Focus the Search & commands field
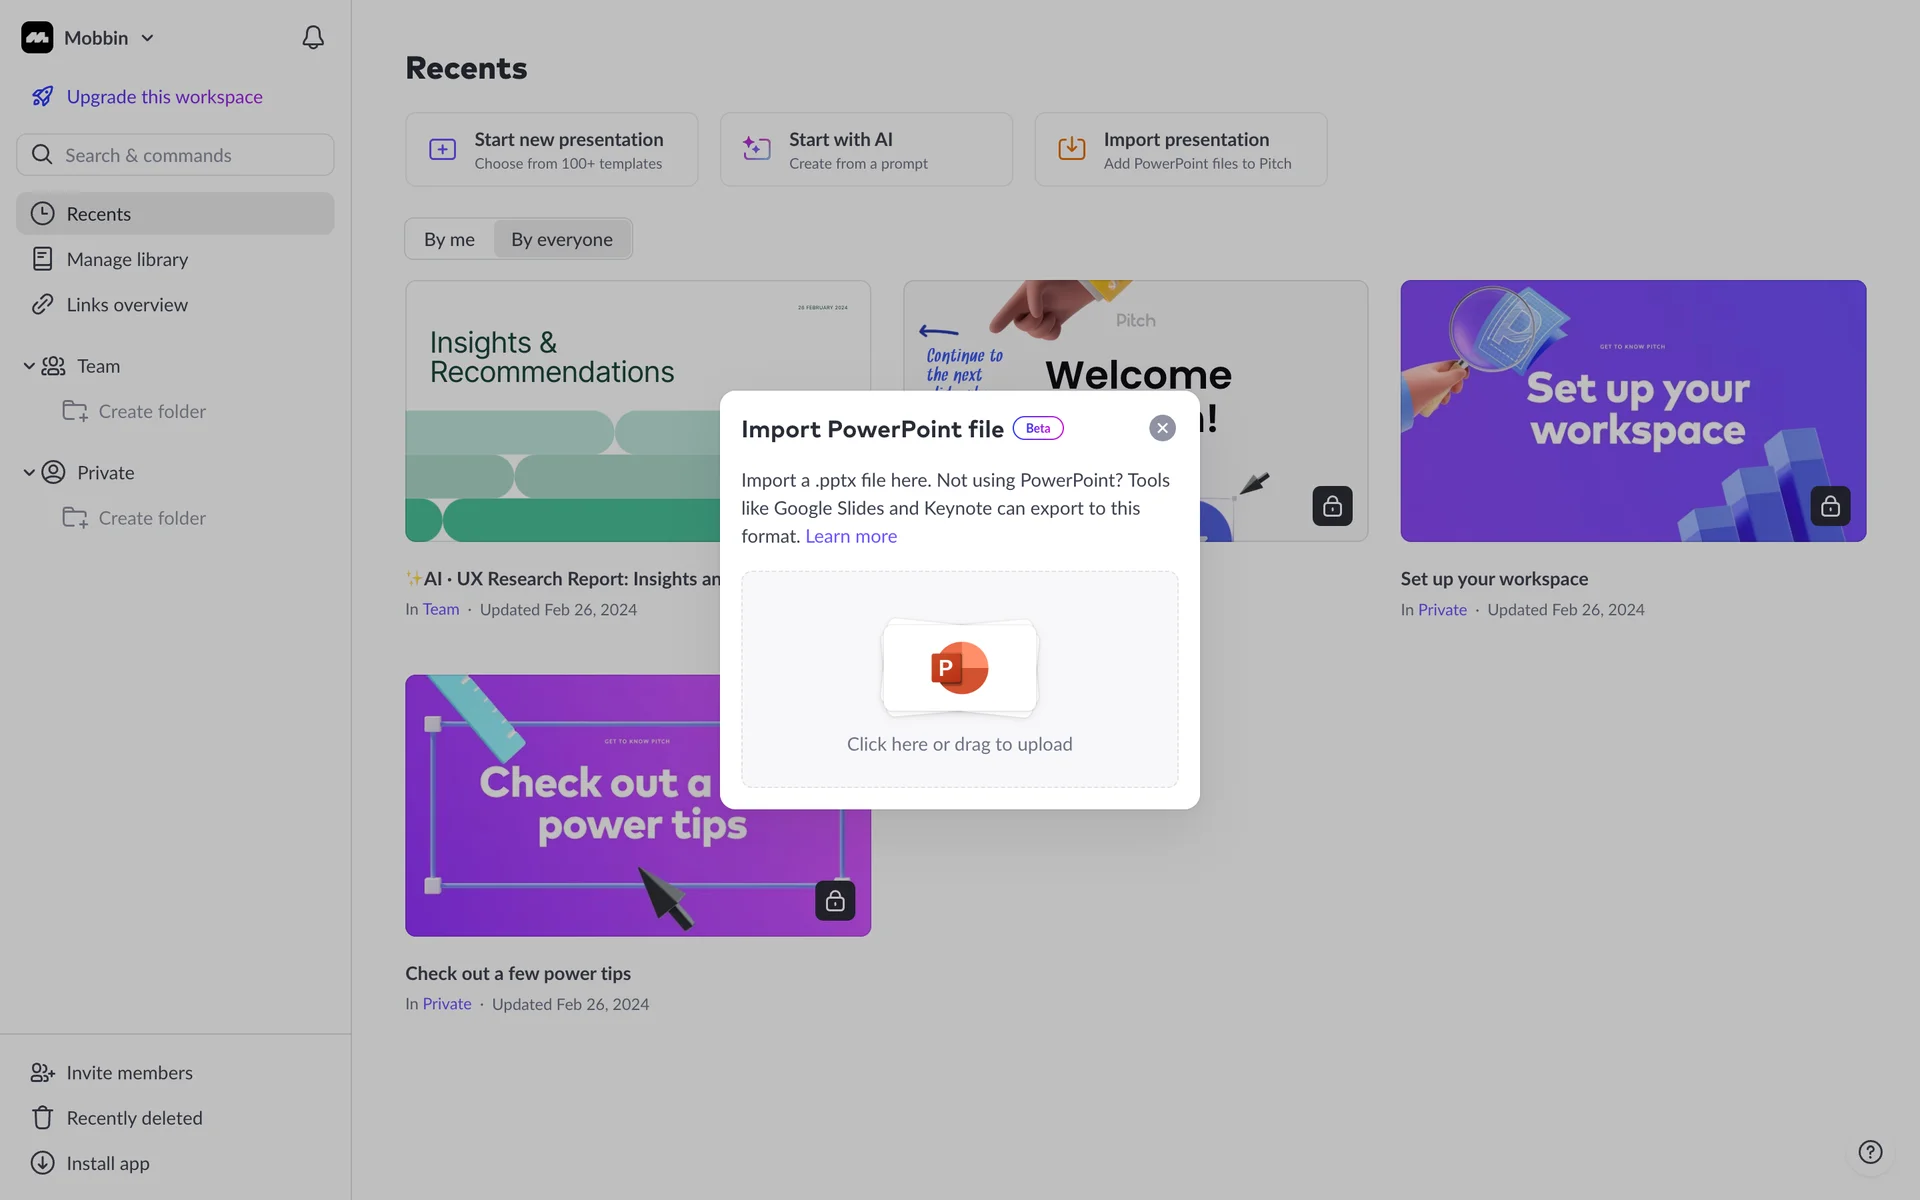Viewport: 1920px width, 1200px height. click(175, 155)
